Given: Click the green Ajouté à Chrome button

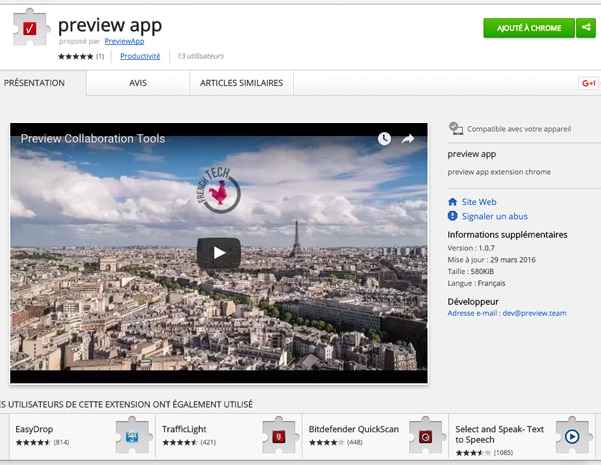Looking at the screenshot, I should coord(529,28).
